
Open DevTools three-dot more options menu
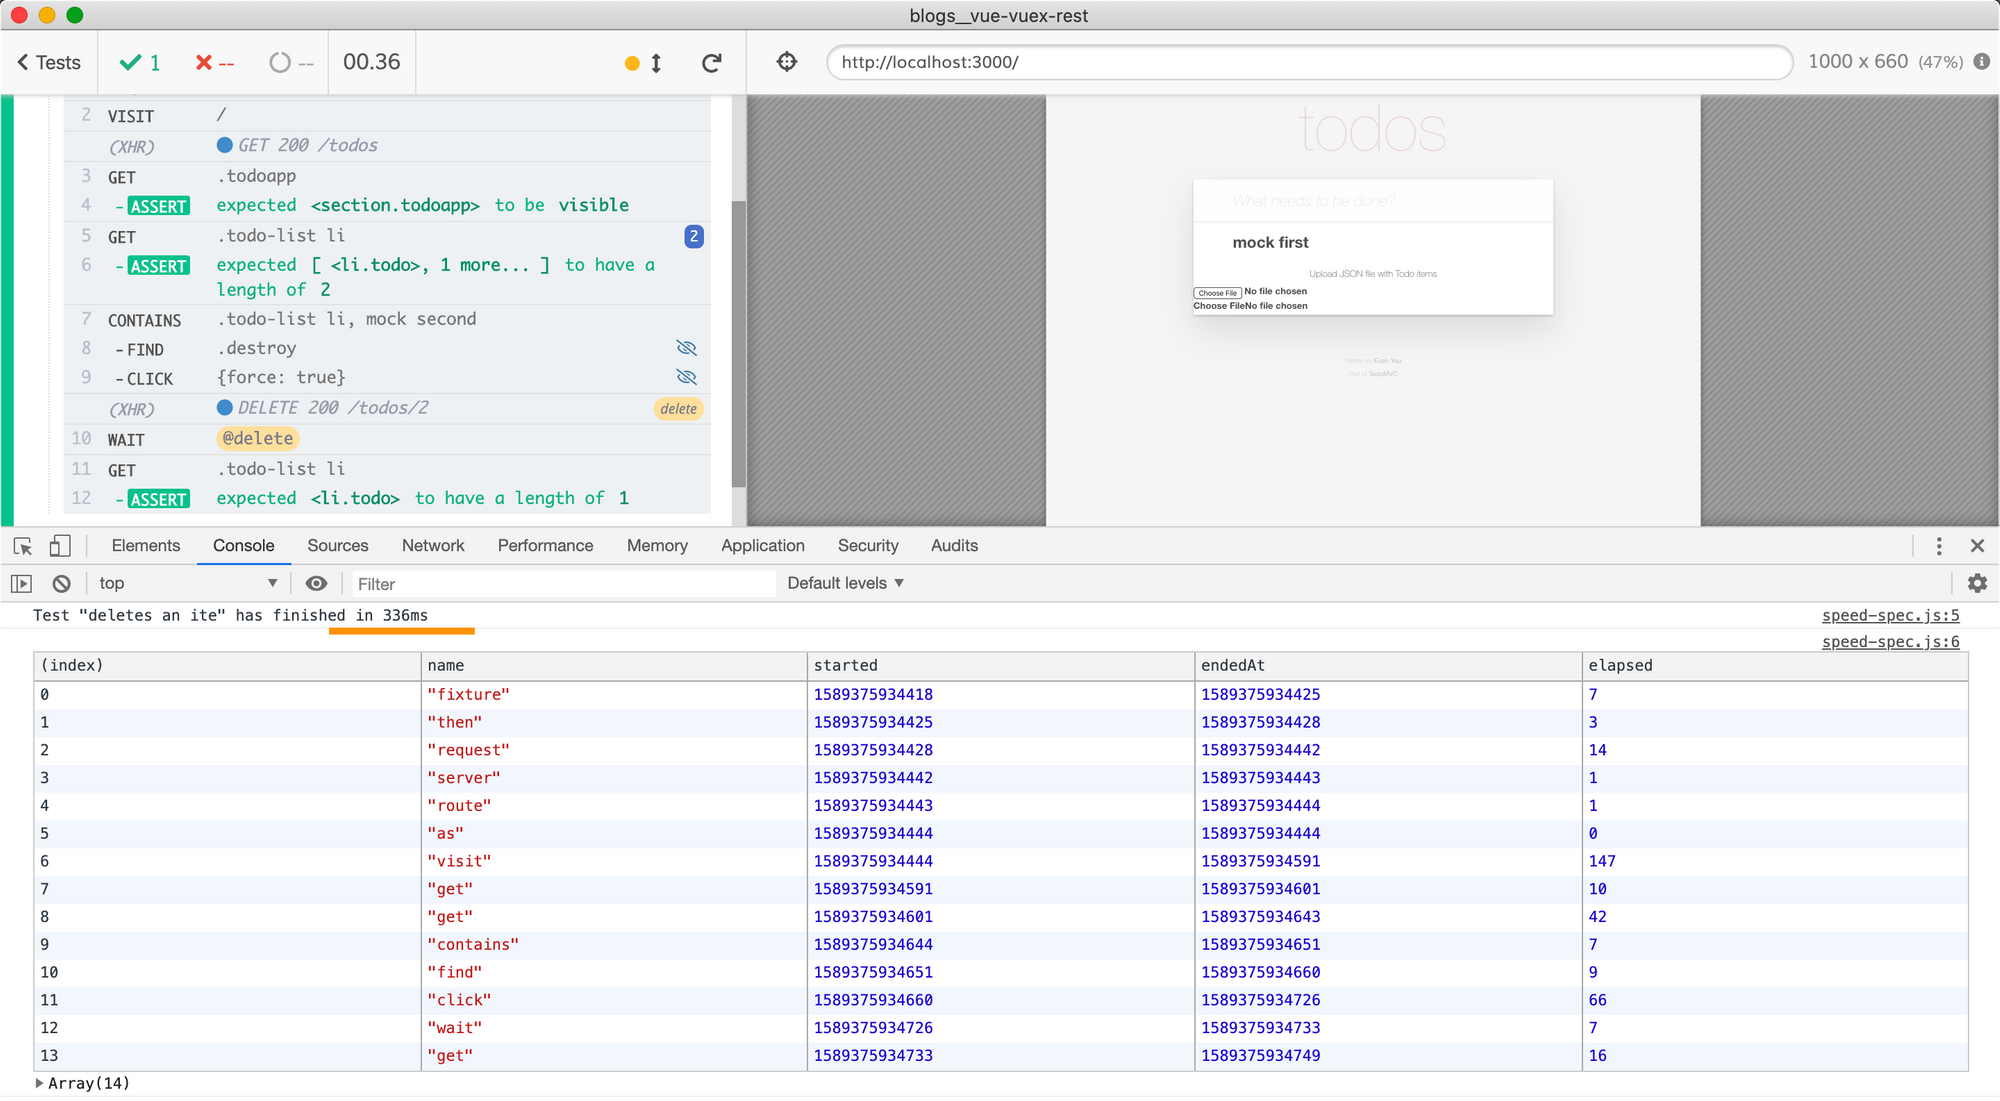tap(1938, 546)
